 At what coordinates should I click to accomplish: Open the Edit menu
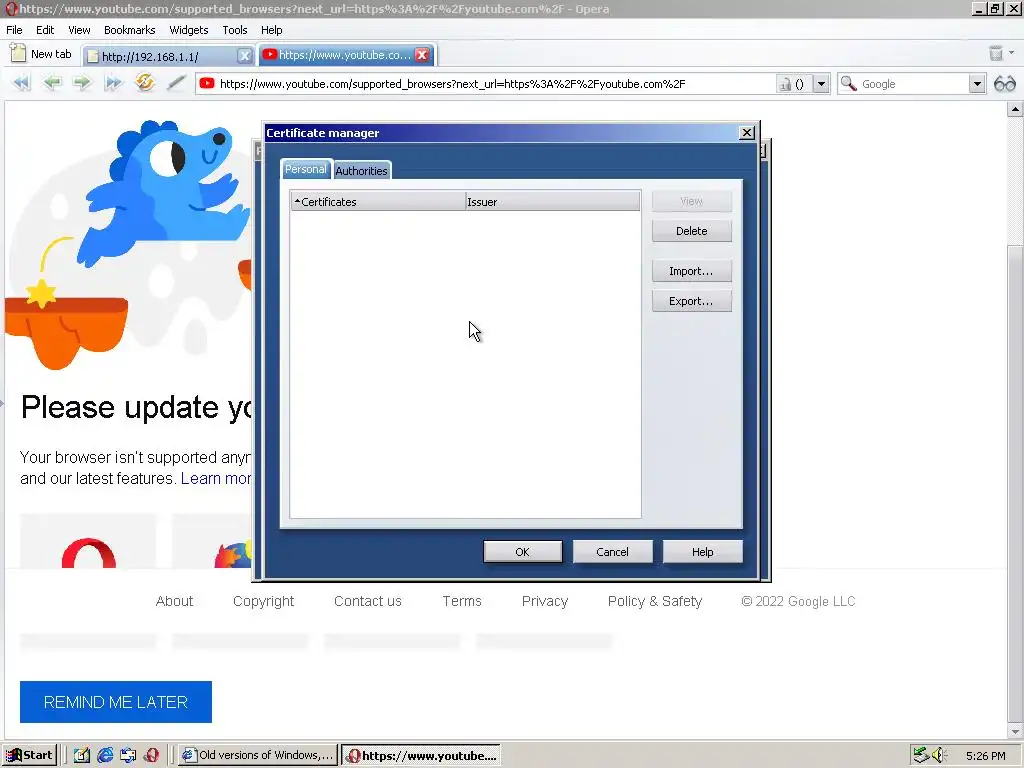pos(45,30)
